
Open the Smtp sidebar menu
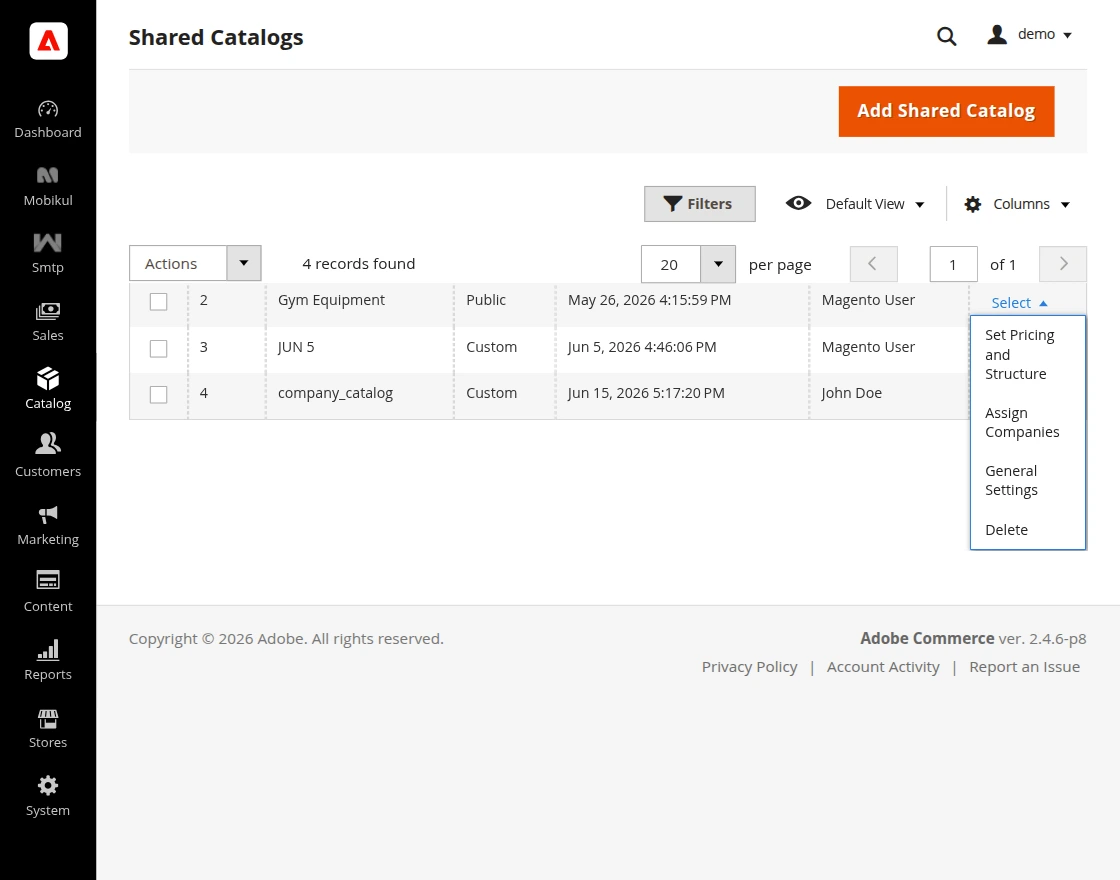48,254
